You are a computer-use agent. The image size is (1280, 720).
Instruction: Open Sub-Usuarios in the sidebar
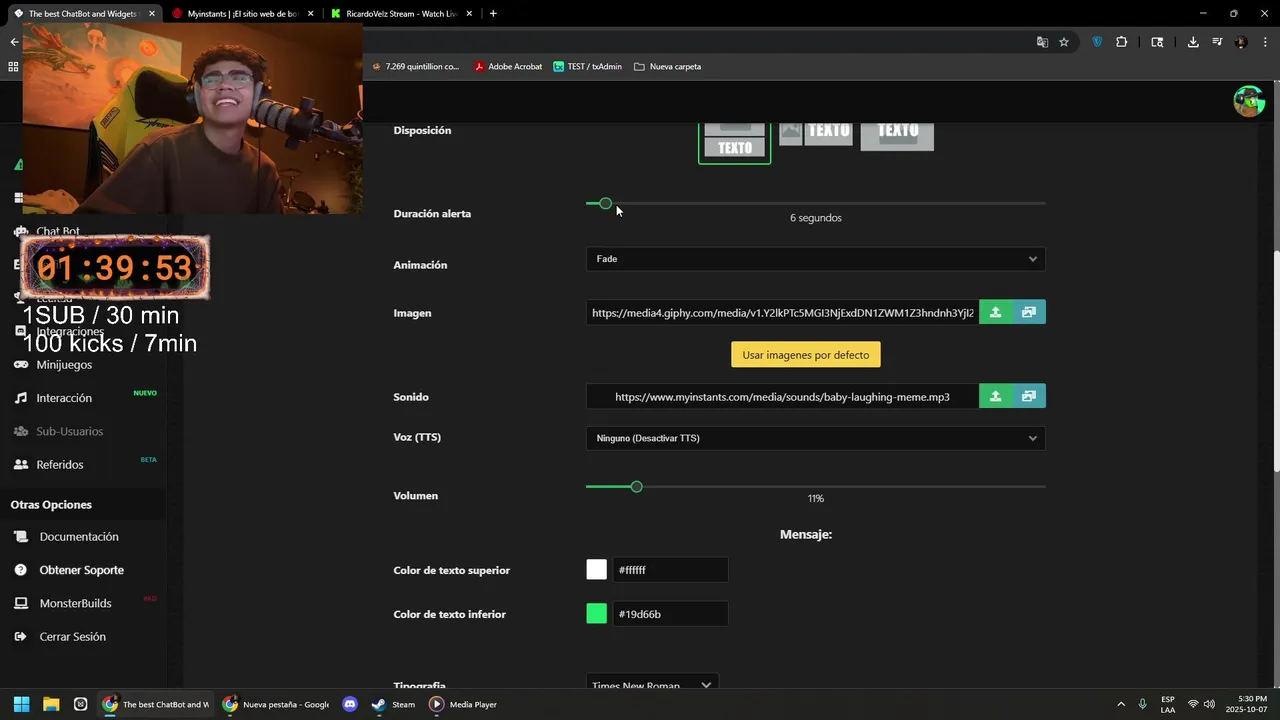pos(69,431)
